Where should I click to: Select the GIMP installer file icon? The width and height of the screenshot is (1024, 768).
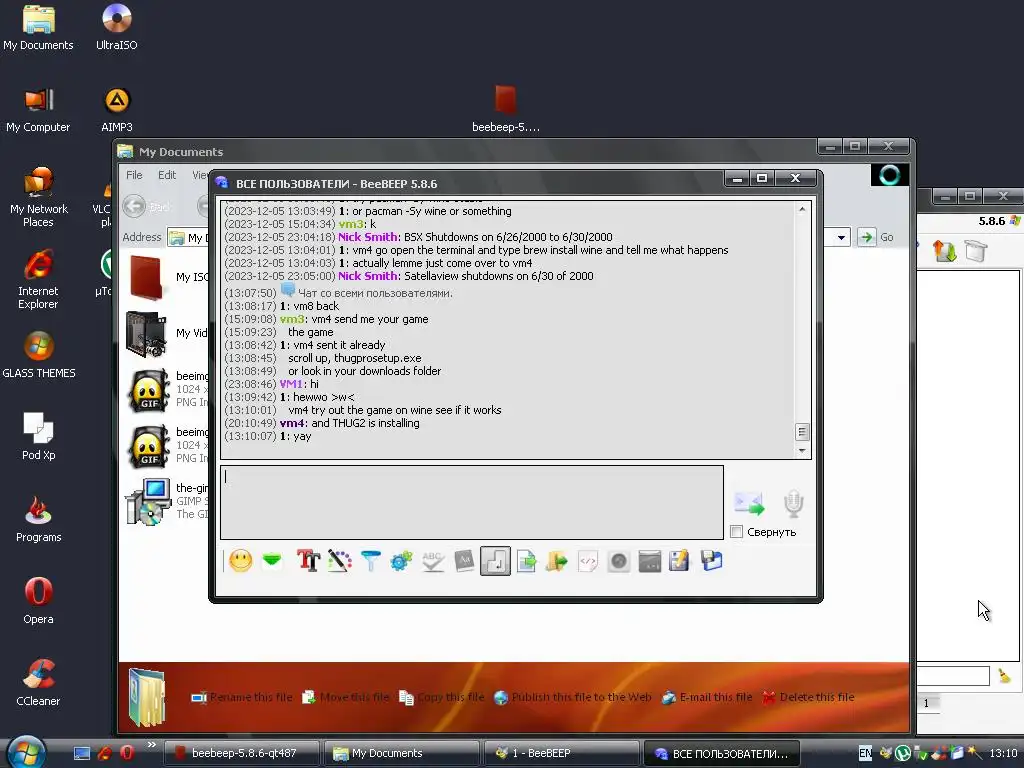[x=148, y=502]
